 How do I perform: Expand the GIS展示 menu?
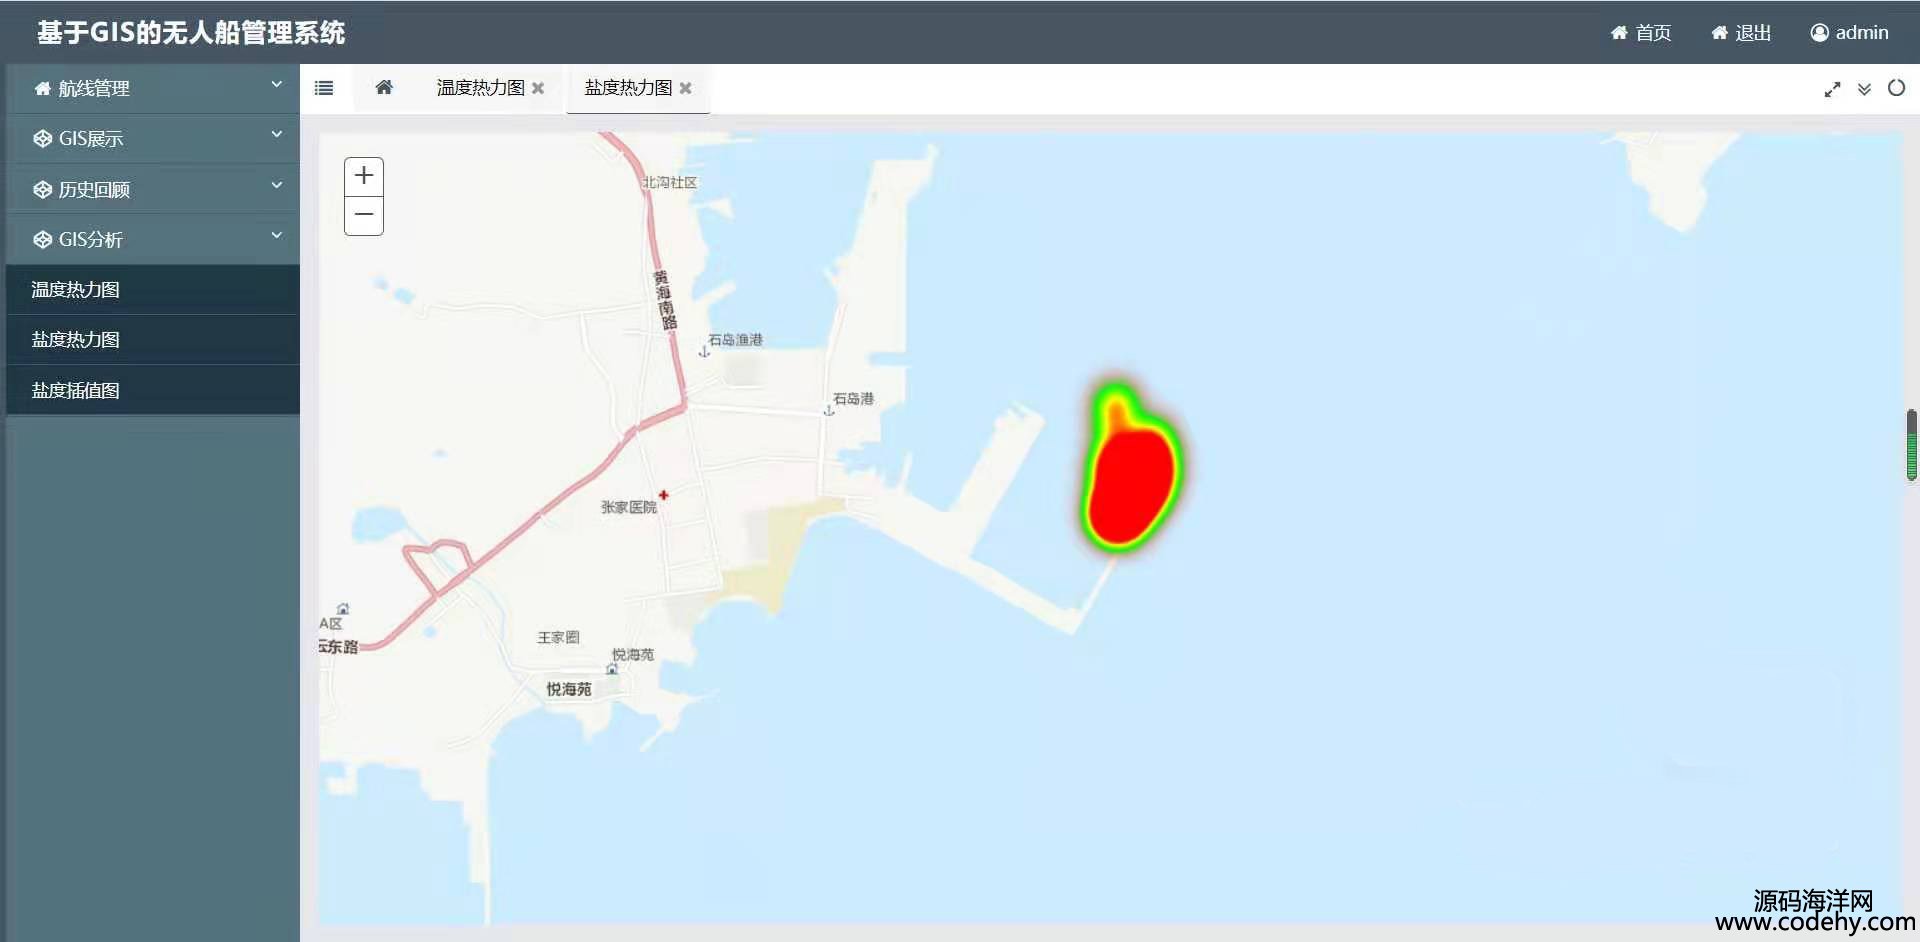pyautogui.click(x=153, y=139)
